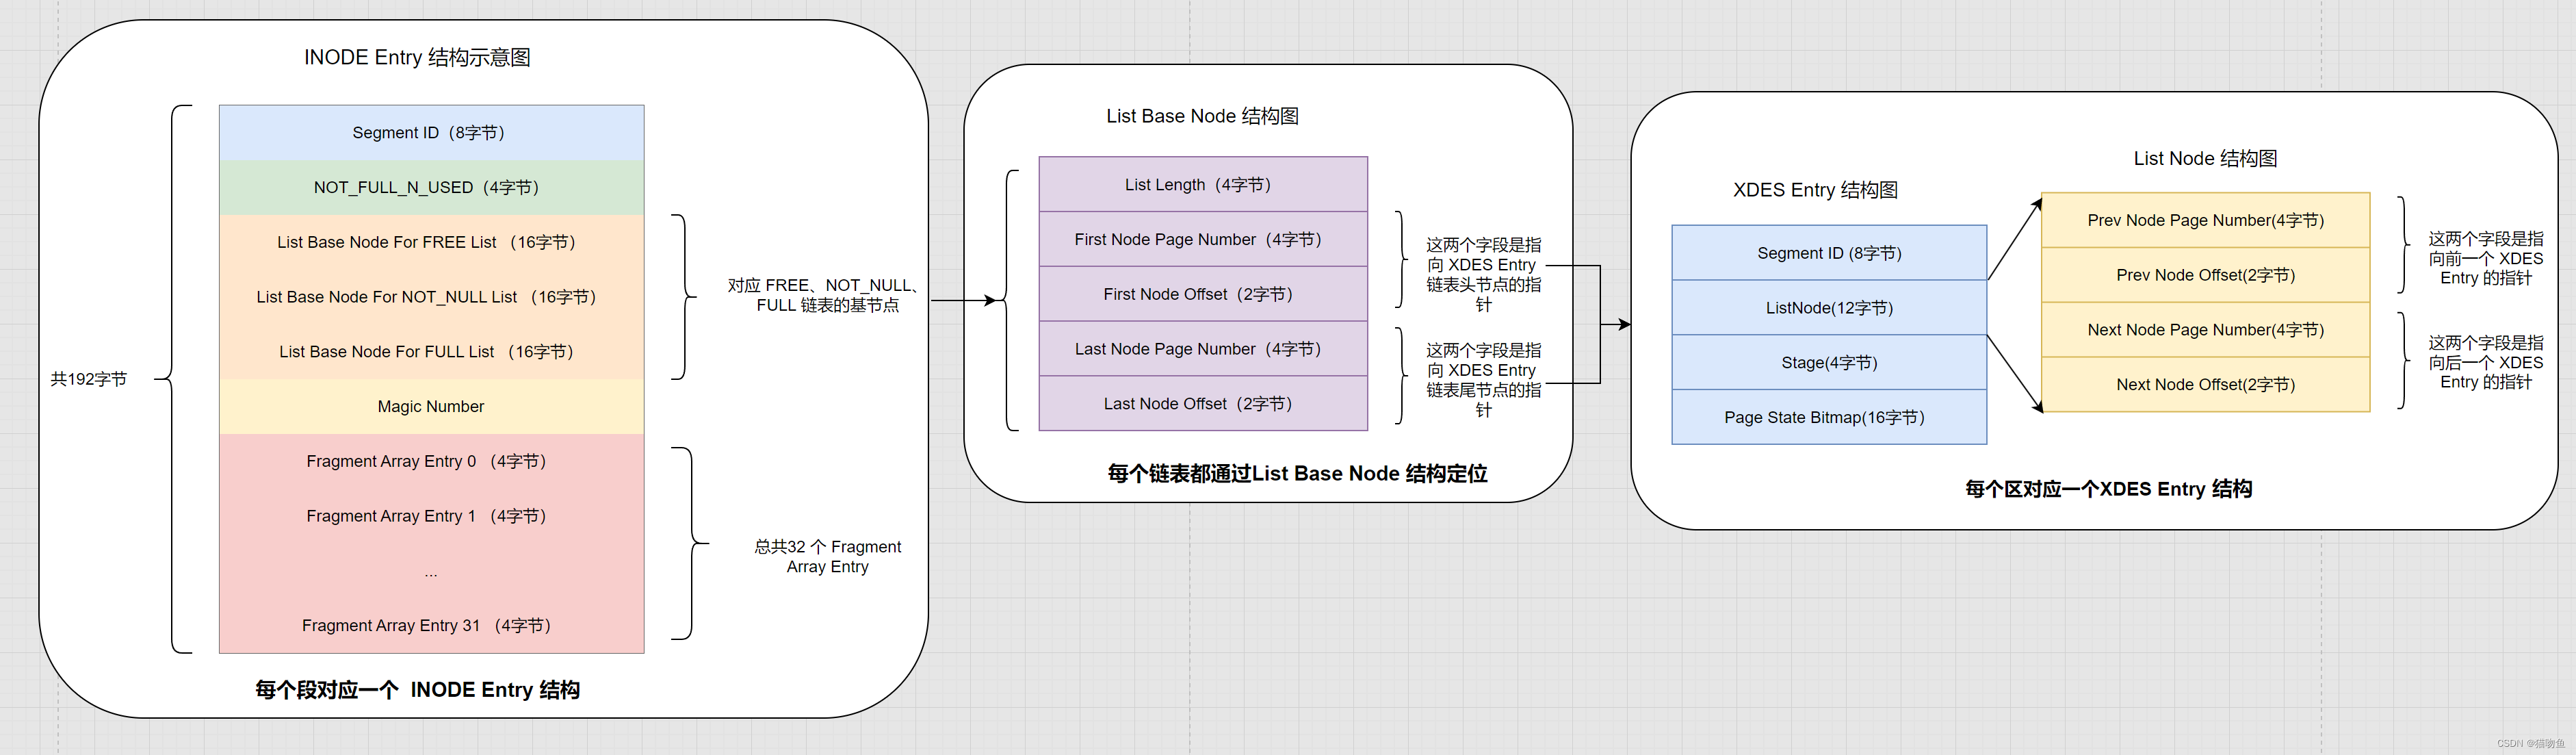This screenshot has width=2576, height=755.
Task: Click 'Last Node Offset（2字节）' block
Action: click(1203, 404)
